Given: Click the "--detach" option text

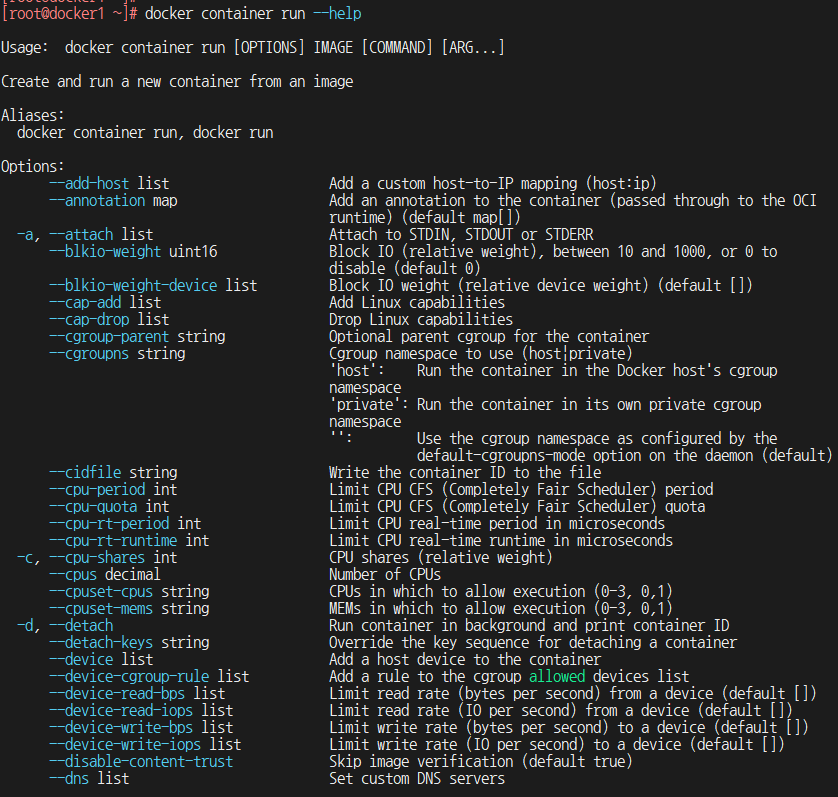Looking at the screenshot, I should (81, 625).
